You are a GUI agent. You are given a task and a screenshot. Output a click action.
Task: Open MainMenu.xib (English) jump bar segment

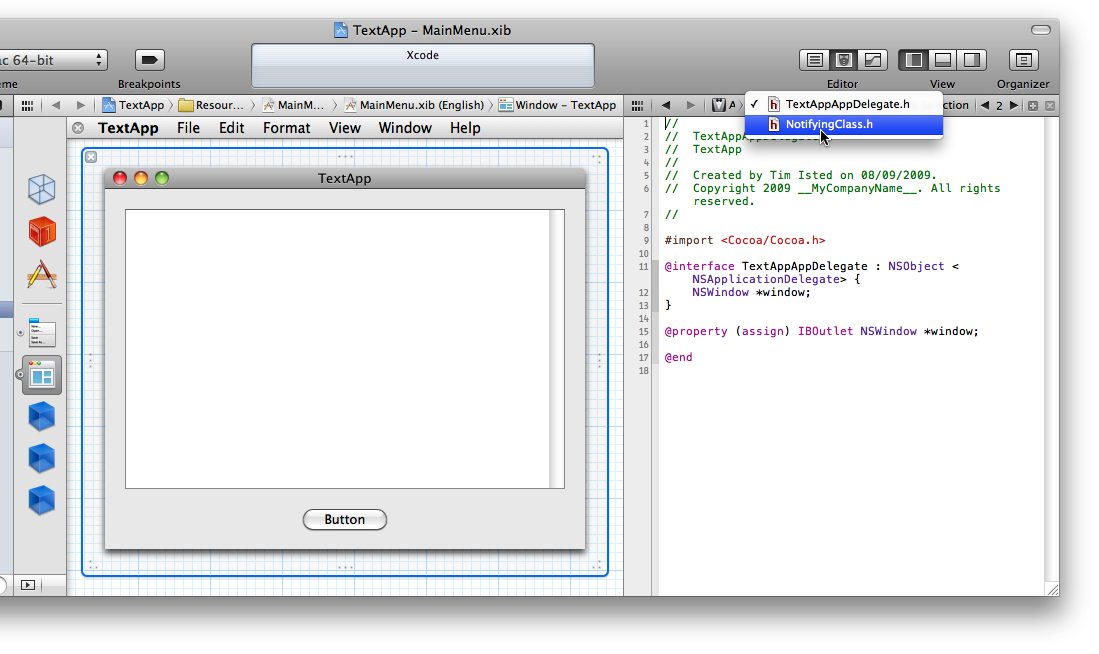coord(414,105)
